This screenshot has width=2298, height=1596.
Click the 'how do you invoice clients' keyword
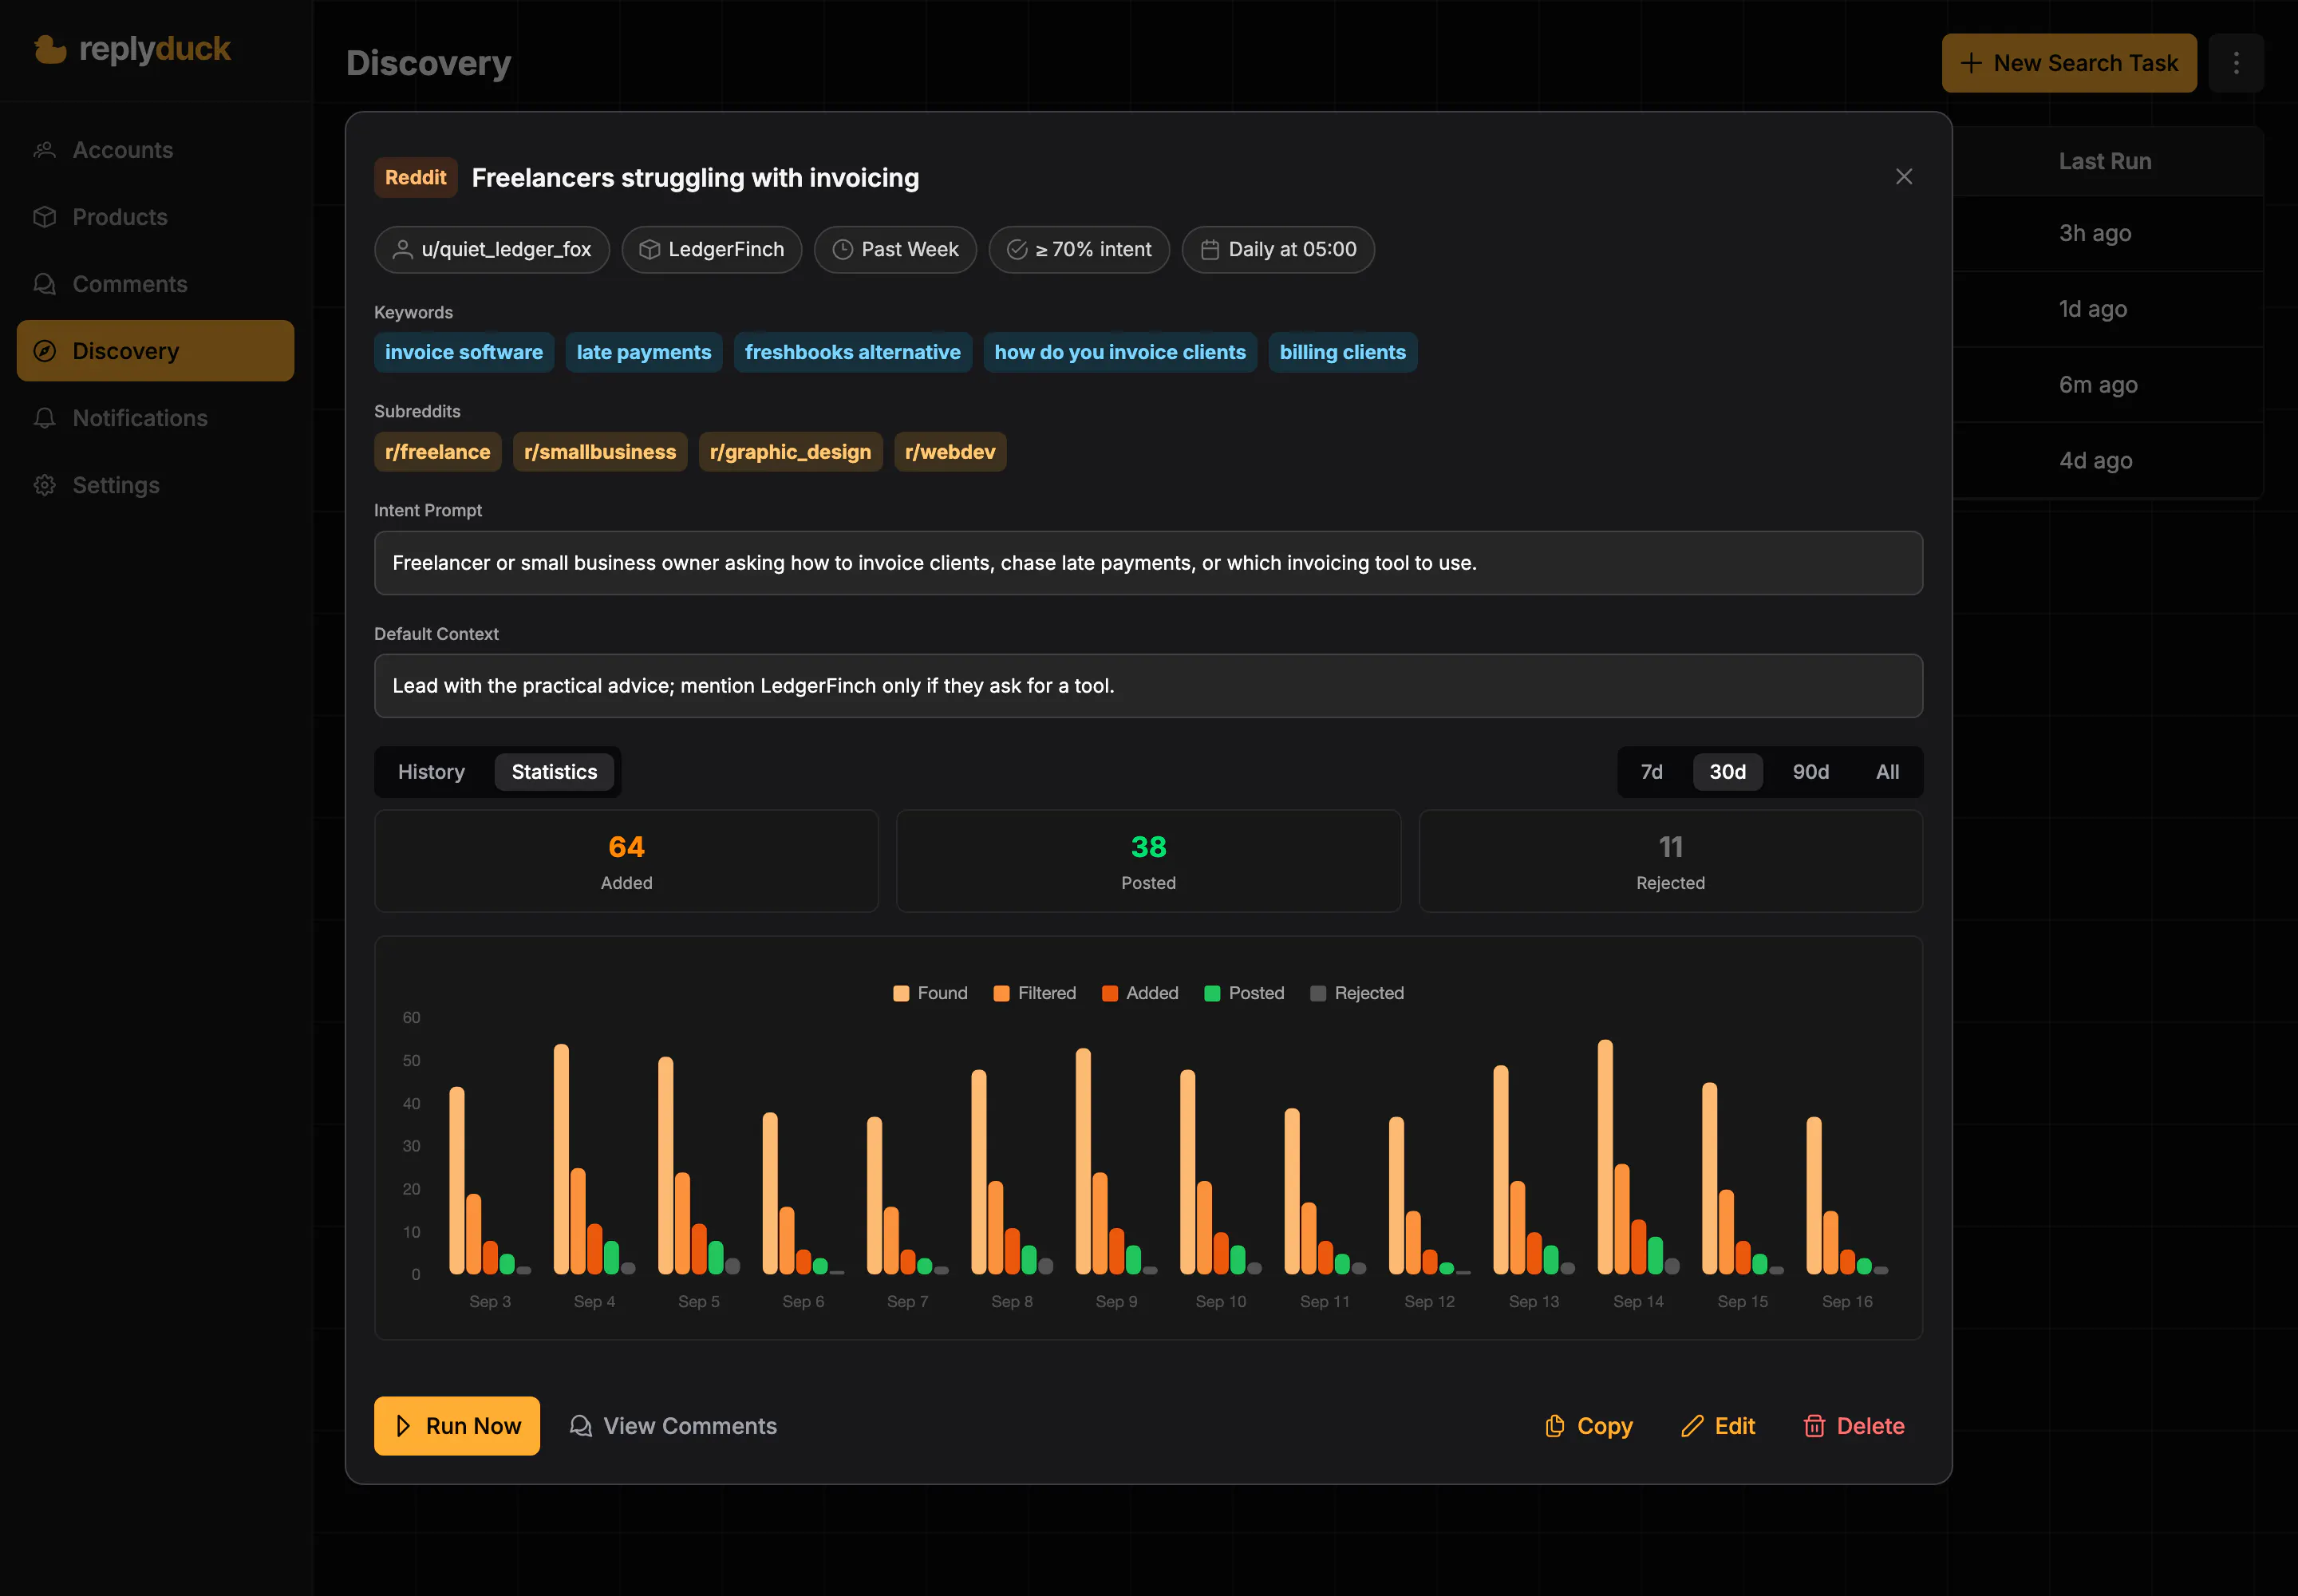tap(1120, 352)
